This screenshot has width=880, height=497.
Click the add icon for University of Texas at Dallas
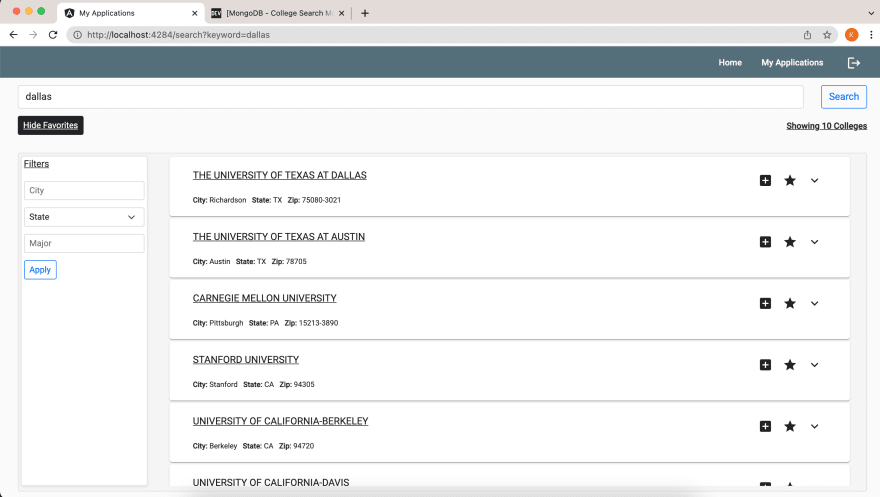(x=765, y=181)
